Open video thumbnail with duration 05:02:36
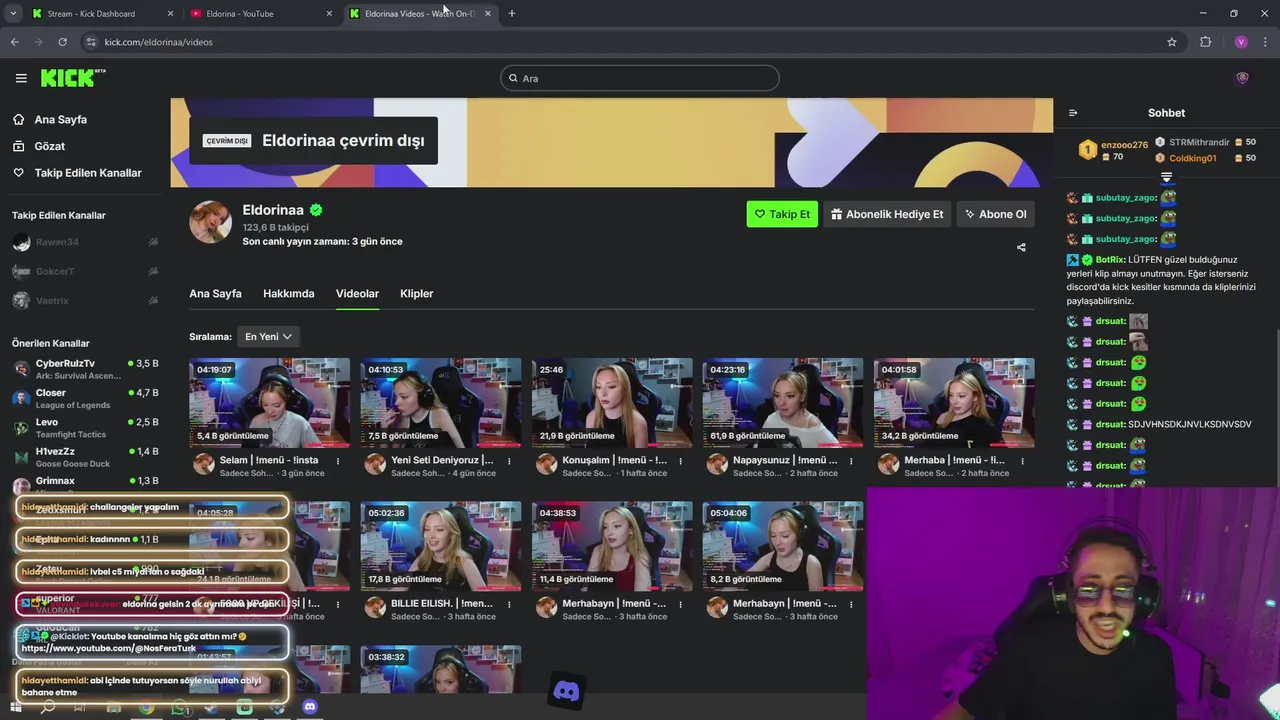This screenshot has width=1280, height=720. click(x=441, y=546)
